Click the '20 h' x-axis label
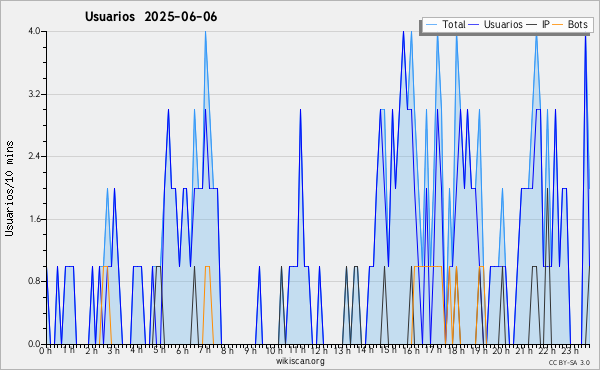The image size is (600, 370). click(501, 350)
